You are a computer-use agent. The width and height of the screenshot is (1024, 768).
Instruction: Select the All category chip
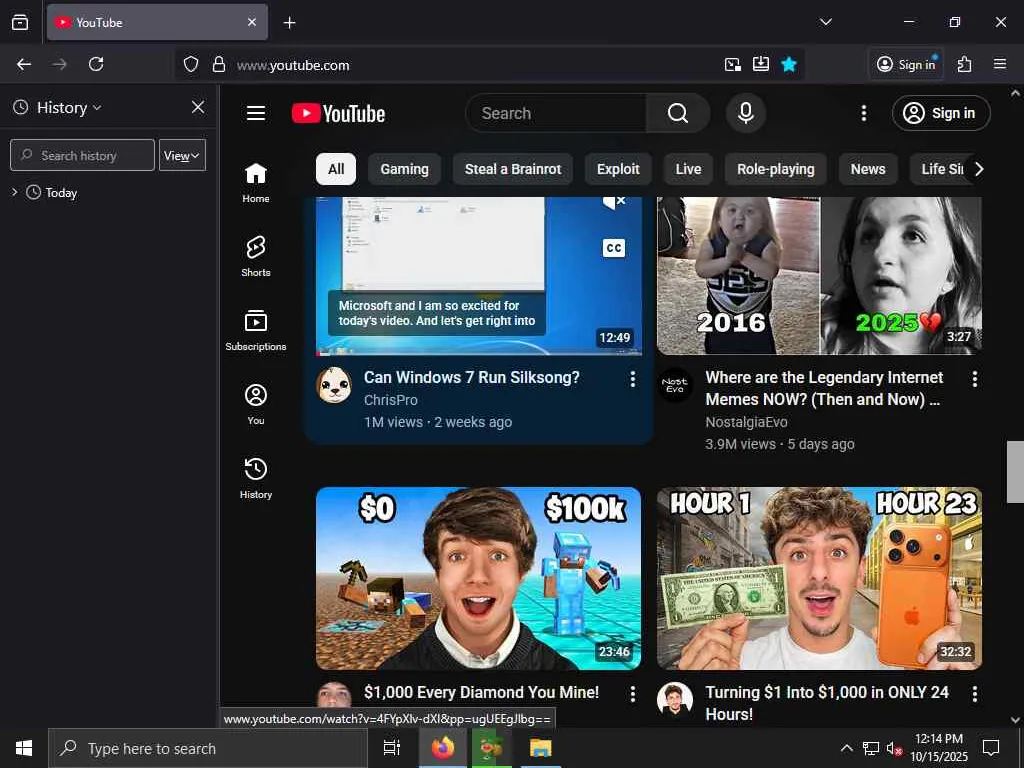click(x=336, y=169)
